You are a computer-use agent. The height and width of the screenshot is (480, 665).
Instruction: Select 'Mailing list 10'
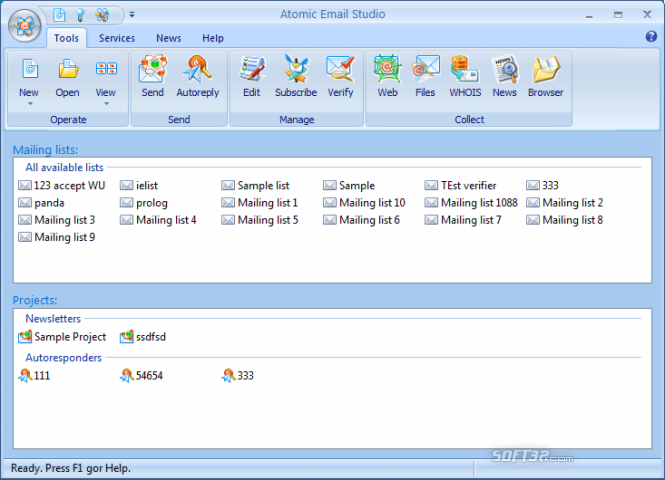[x=364, y=203]
